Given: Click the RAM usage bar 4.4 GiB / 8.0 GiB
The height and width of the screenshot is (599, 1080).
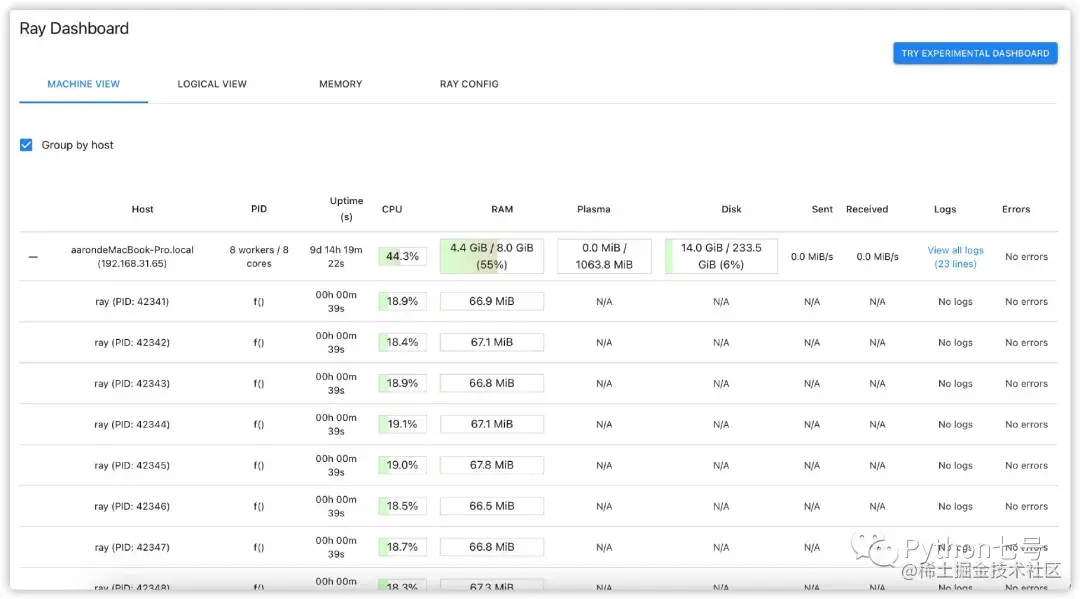Looking at the screenshot, I should [492, 256].
